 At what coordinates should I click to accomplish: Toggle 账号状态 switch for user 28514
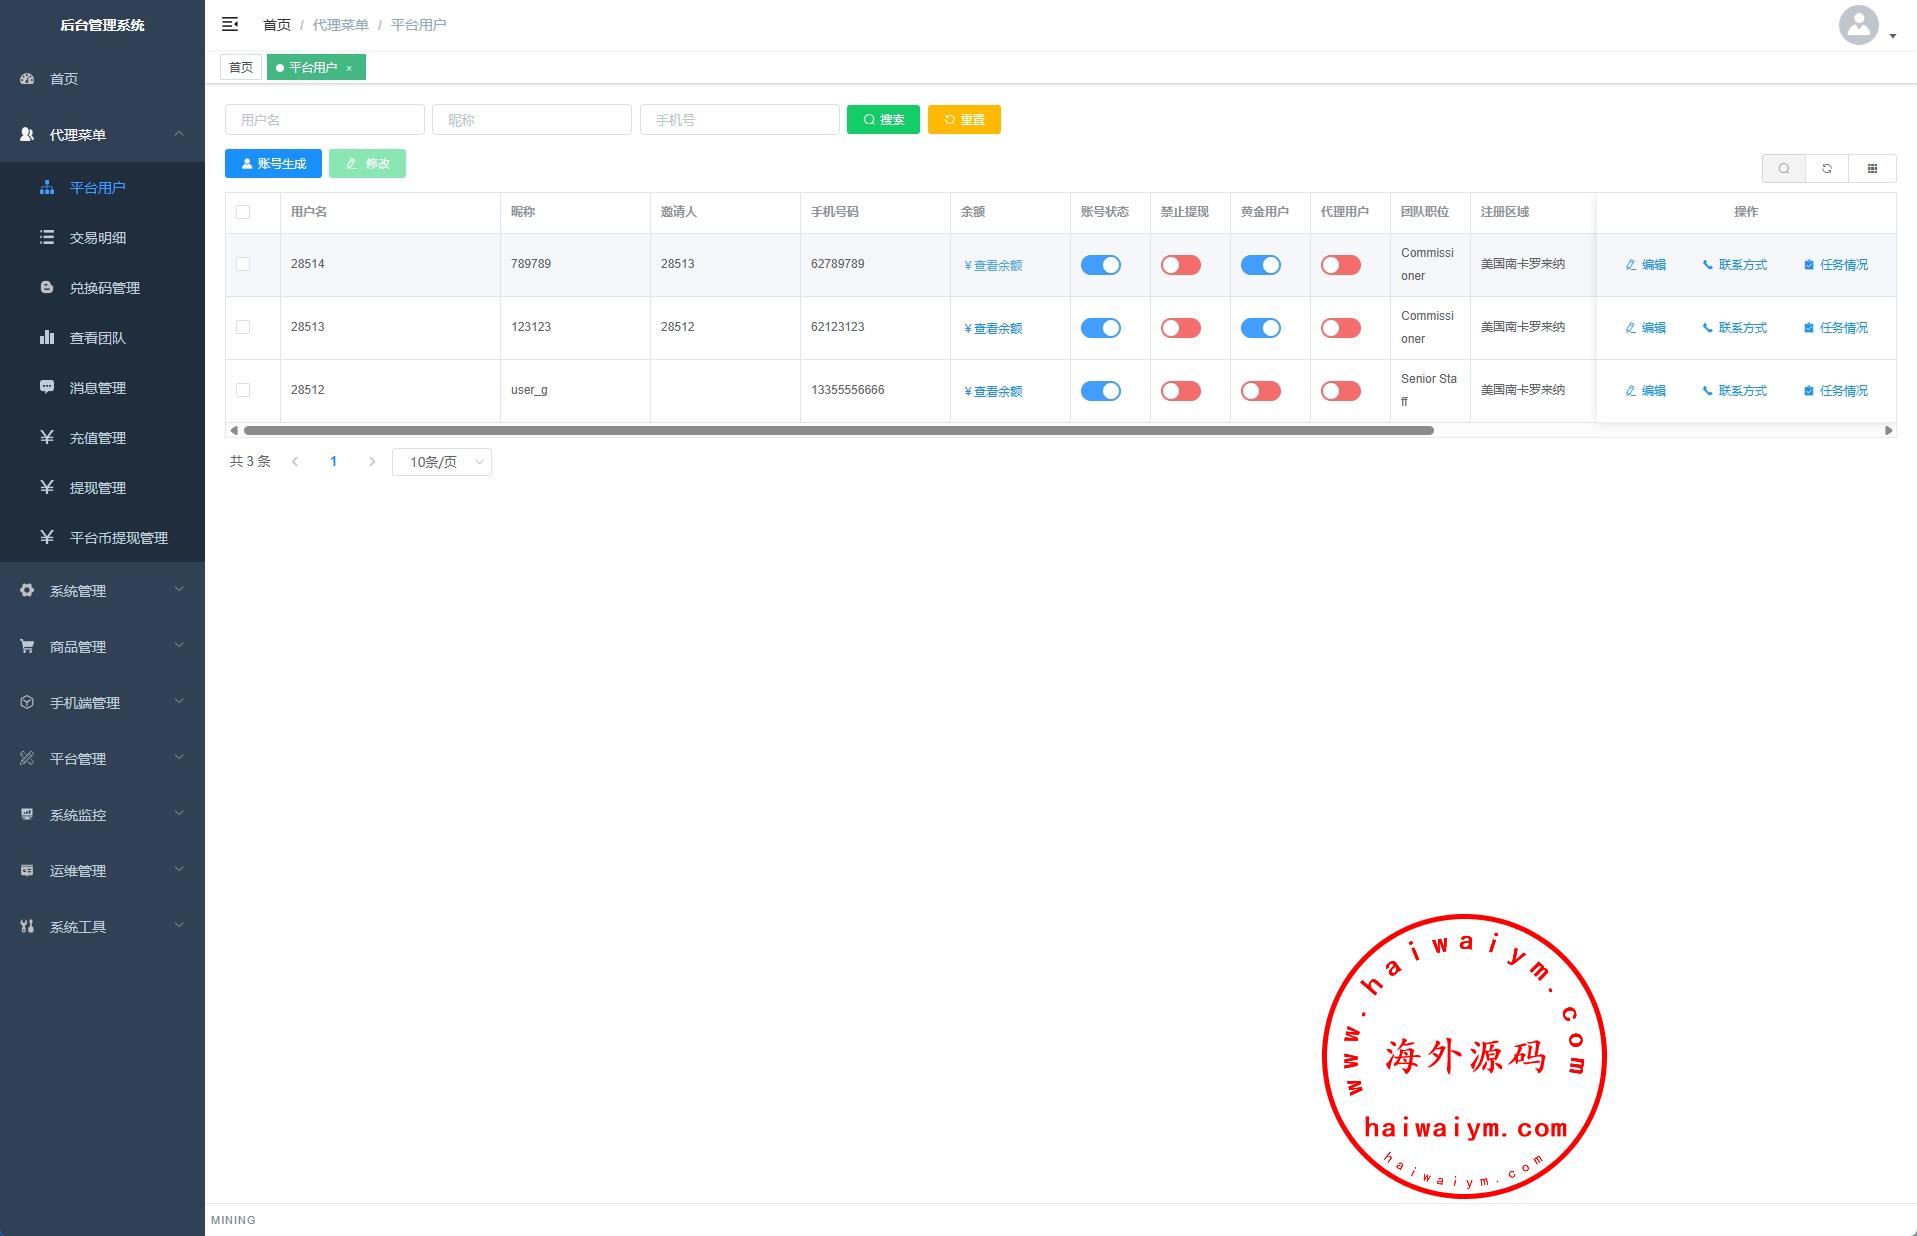pos(1100,265)
